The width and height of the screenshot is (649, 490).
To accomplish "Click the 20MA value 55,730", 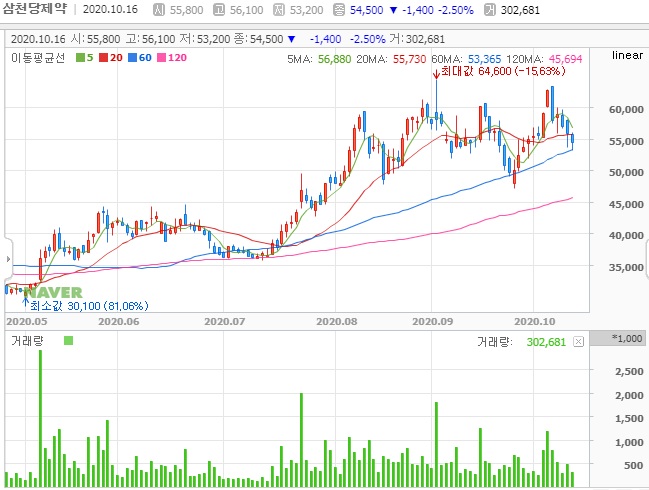I will 409,59.
